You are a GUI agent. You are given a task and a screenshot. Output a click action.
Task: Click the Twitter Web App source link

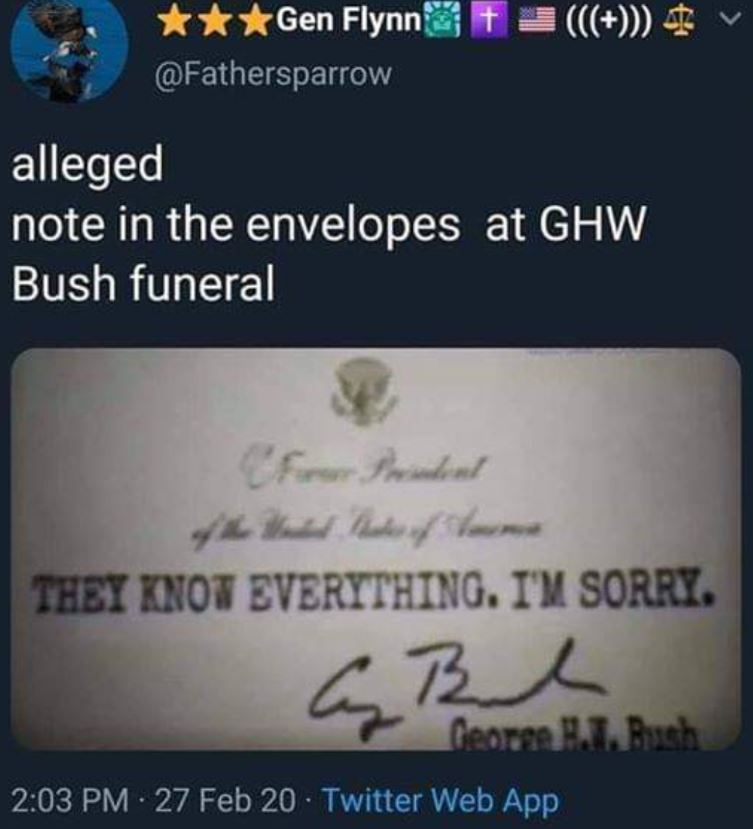pos(440,801)
